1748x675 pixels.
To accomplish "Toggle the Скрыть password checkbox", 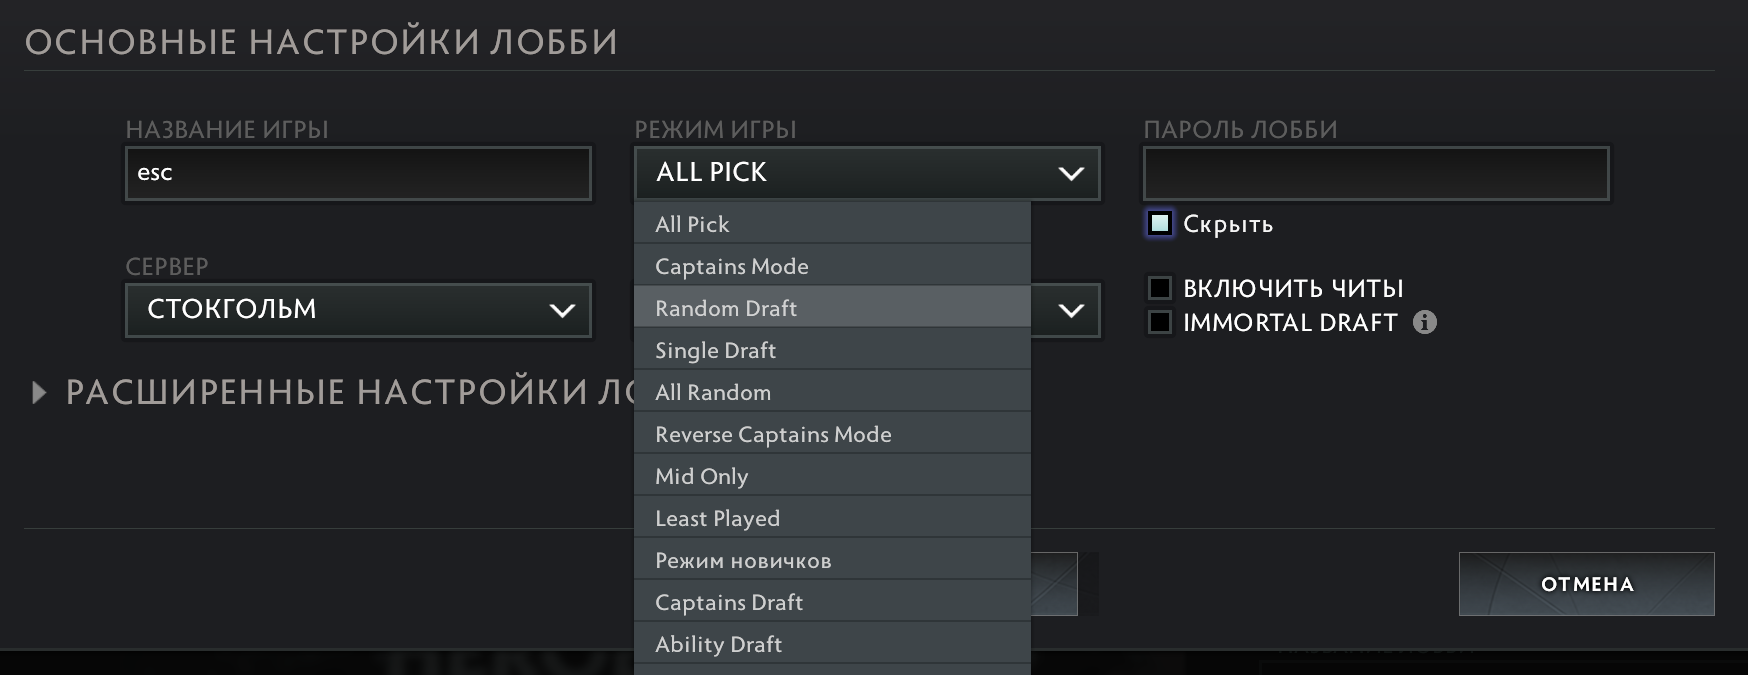I will pyautogui.click(x=1160, y=224).
